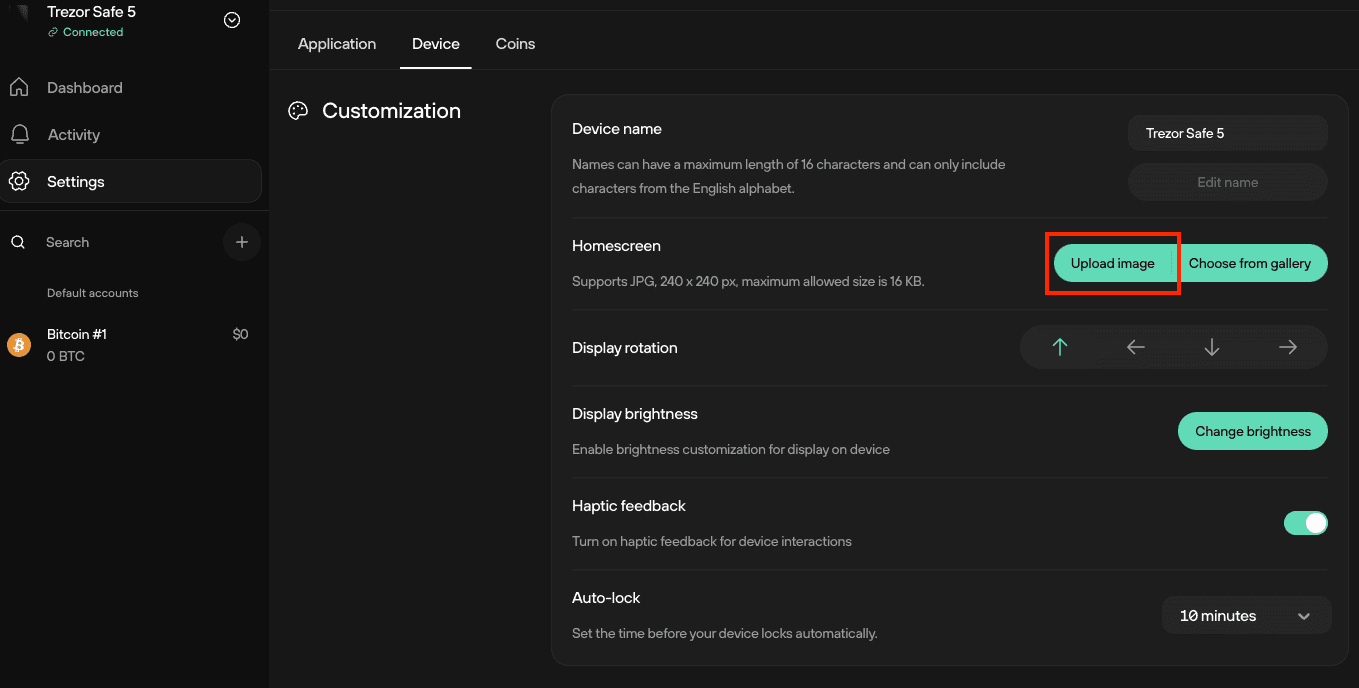
Task: Rotate display with the down arrow
Action: click(x=1212, y=348)
